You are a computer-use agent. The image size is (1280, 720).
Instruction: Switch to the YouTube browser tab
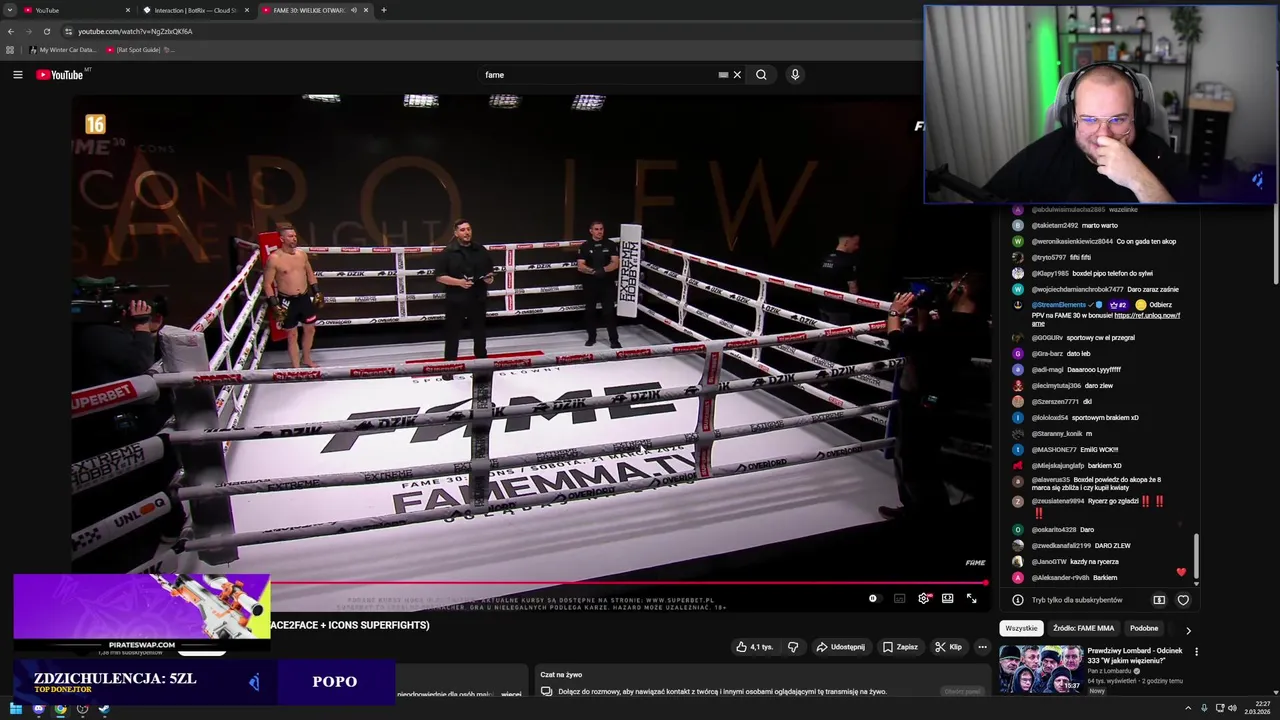click(75, 10)
